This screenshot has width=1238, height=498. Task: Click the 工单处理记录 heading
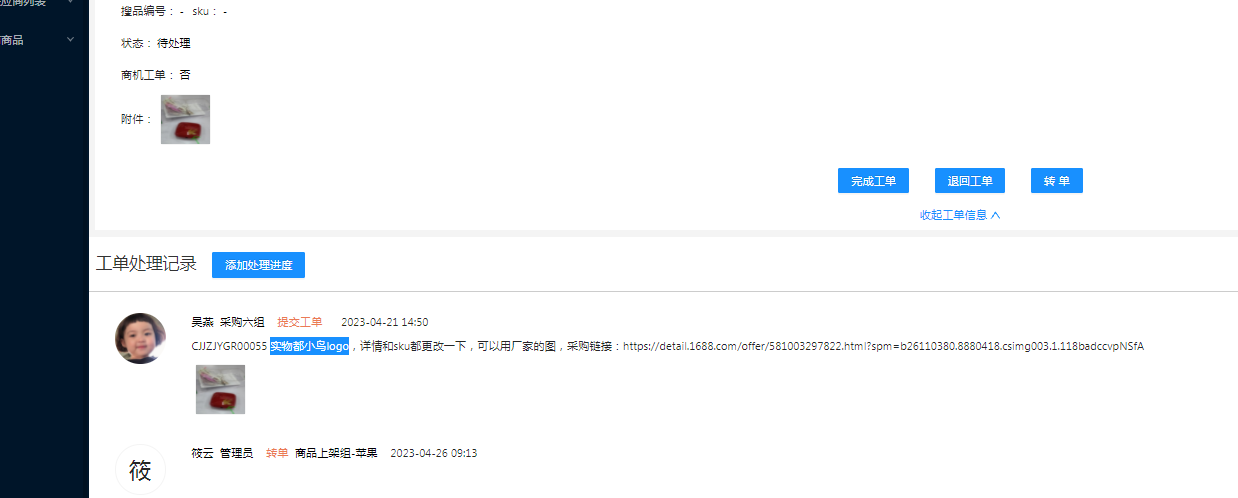146,264
